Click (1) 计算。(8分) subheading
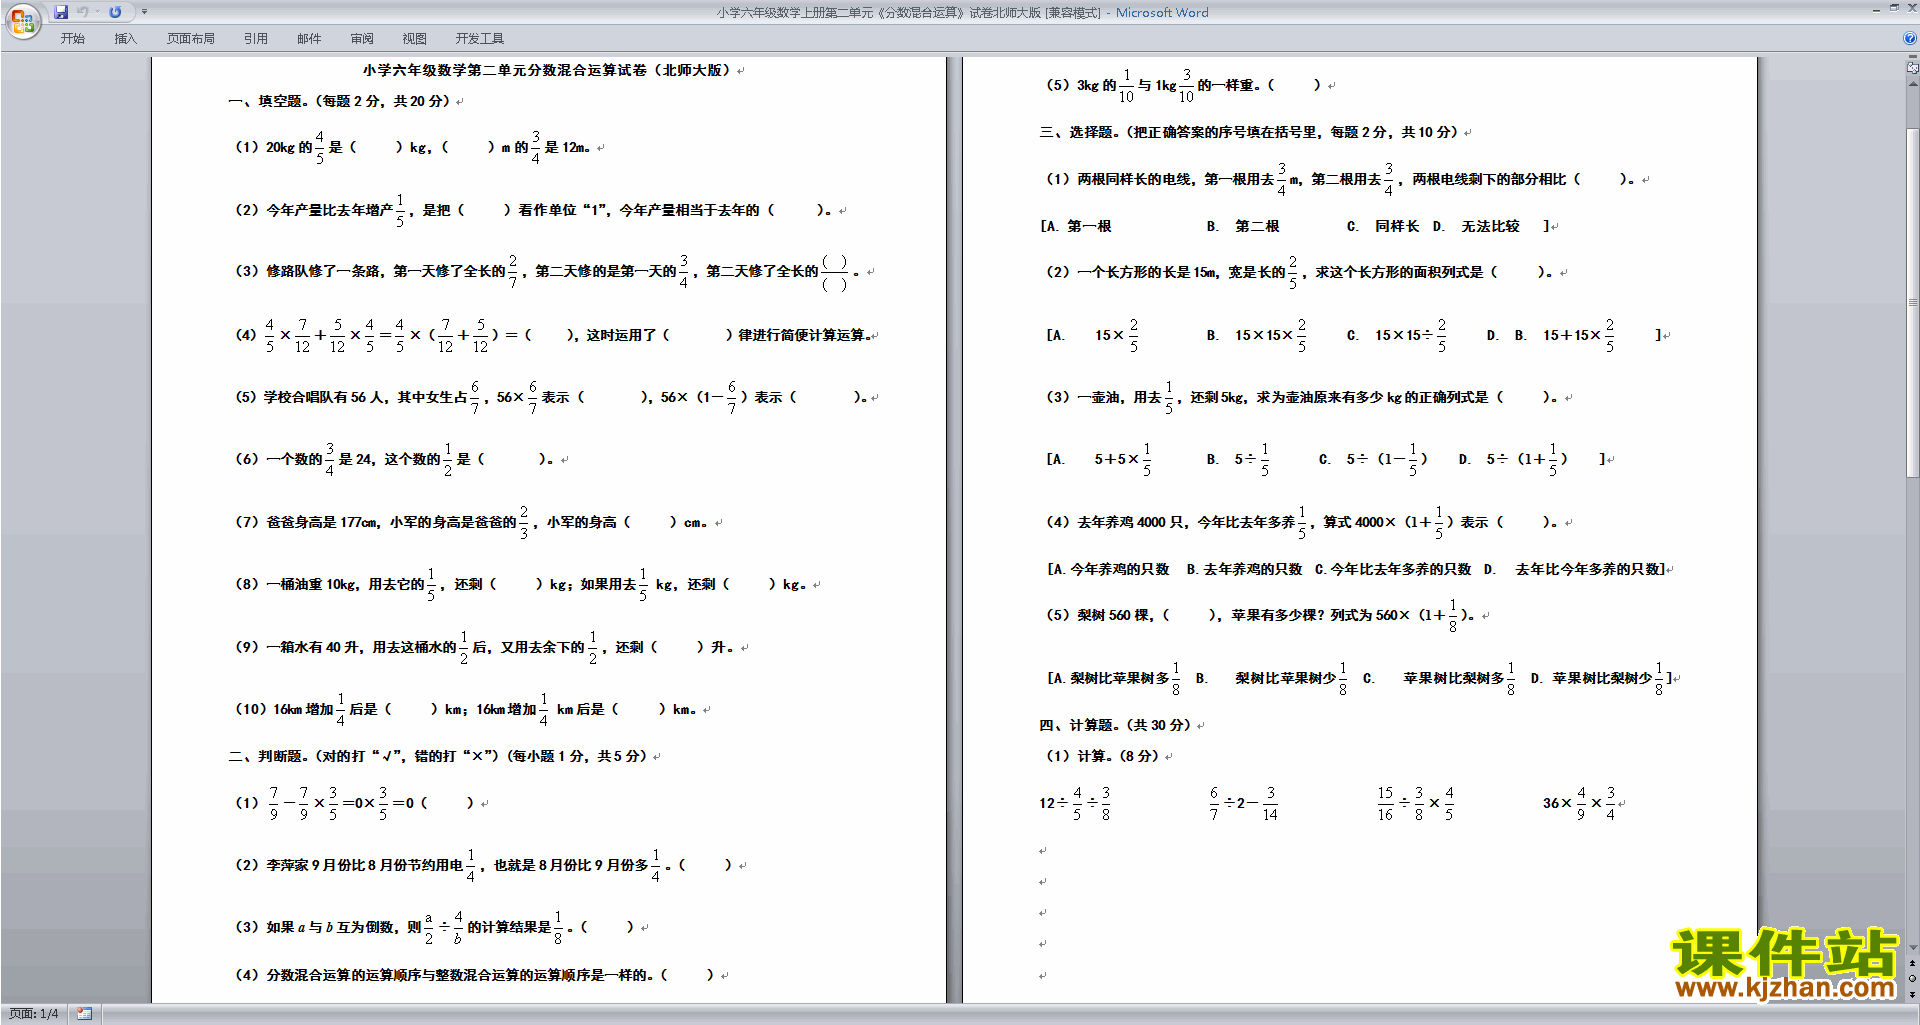Screen dimensions: 1920x1025 pyautogui.click(x=1103, y=756)
